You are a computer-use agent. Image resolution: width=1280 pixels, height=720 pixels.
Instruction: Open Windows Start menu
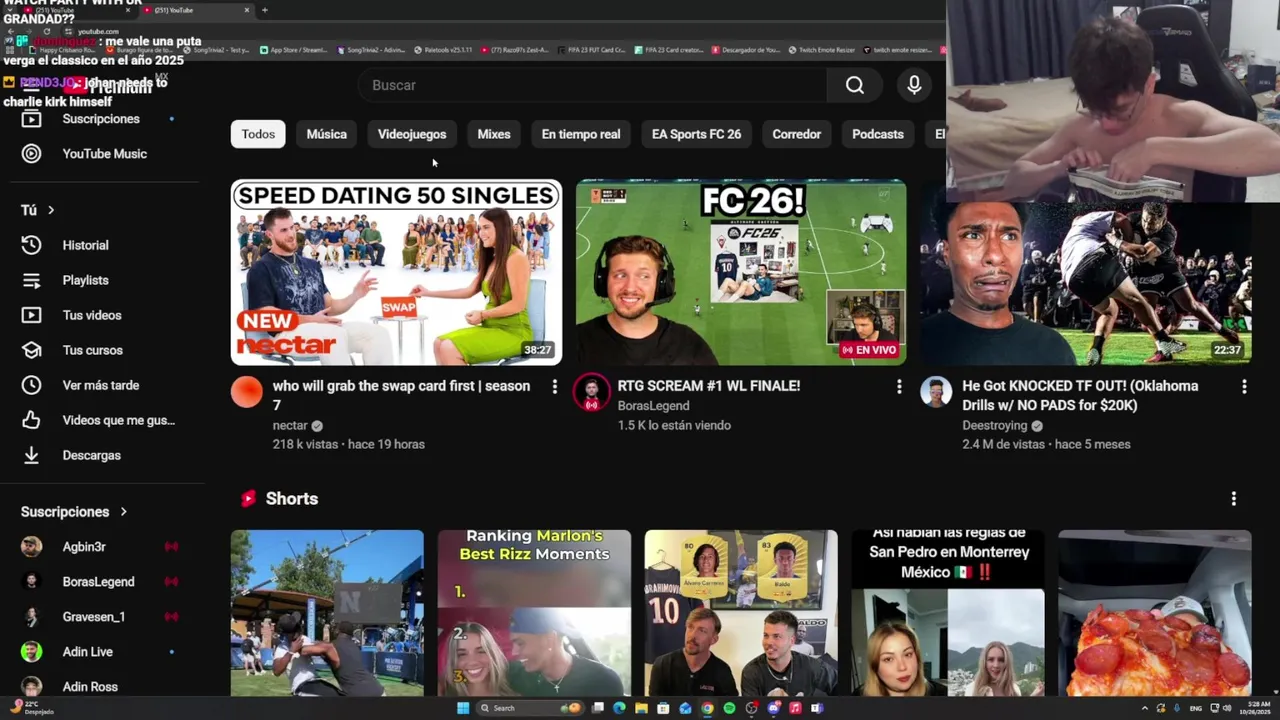[x=463, y=708]
